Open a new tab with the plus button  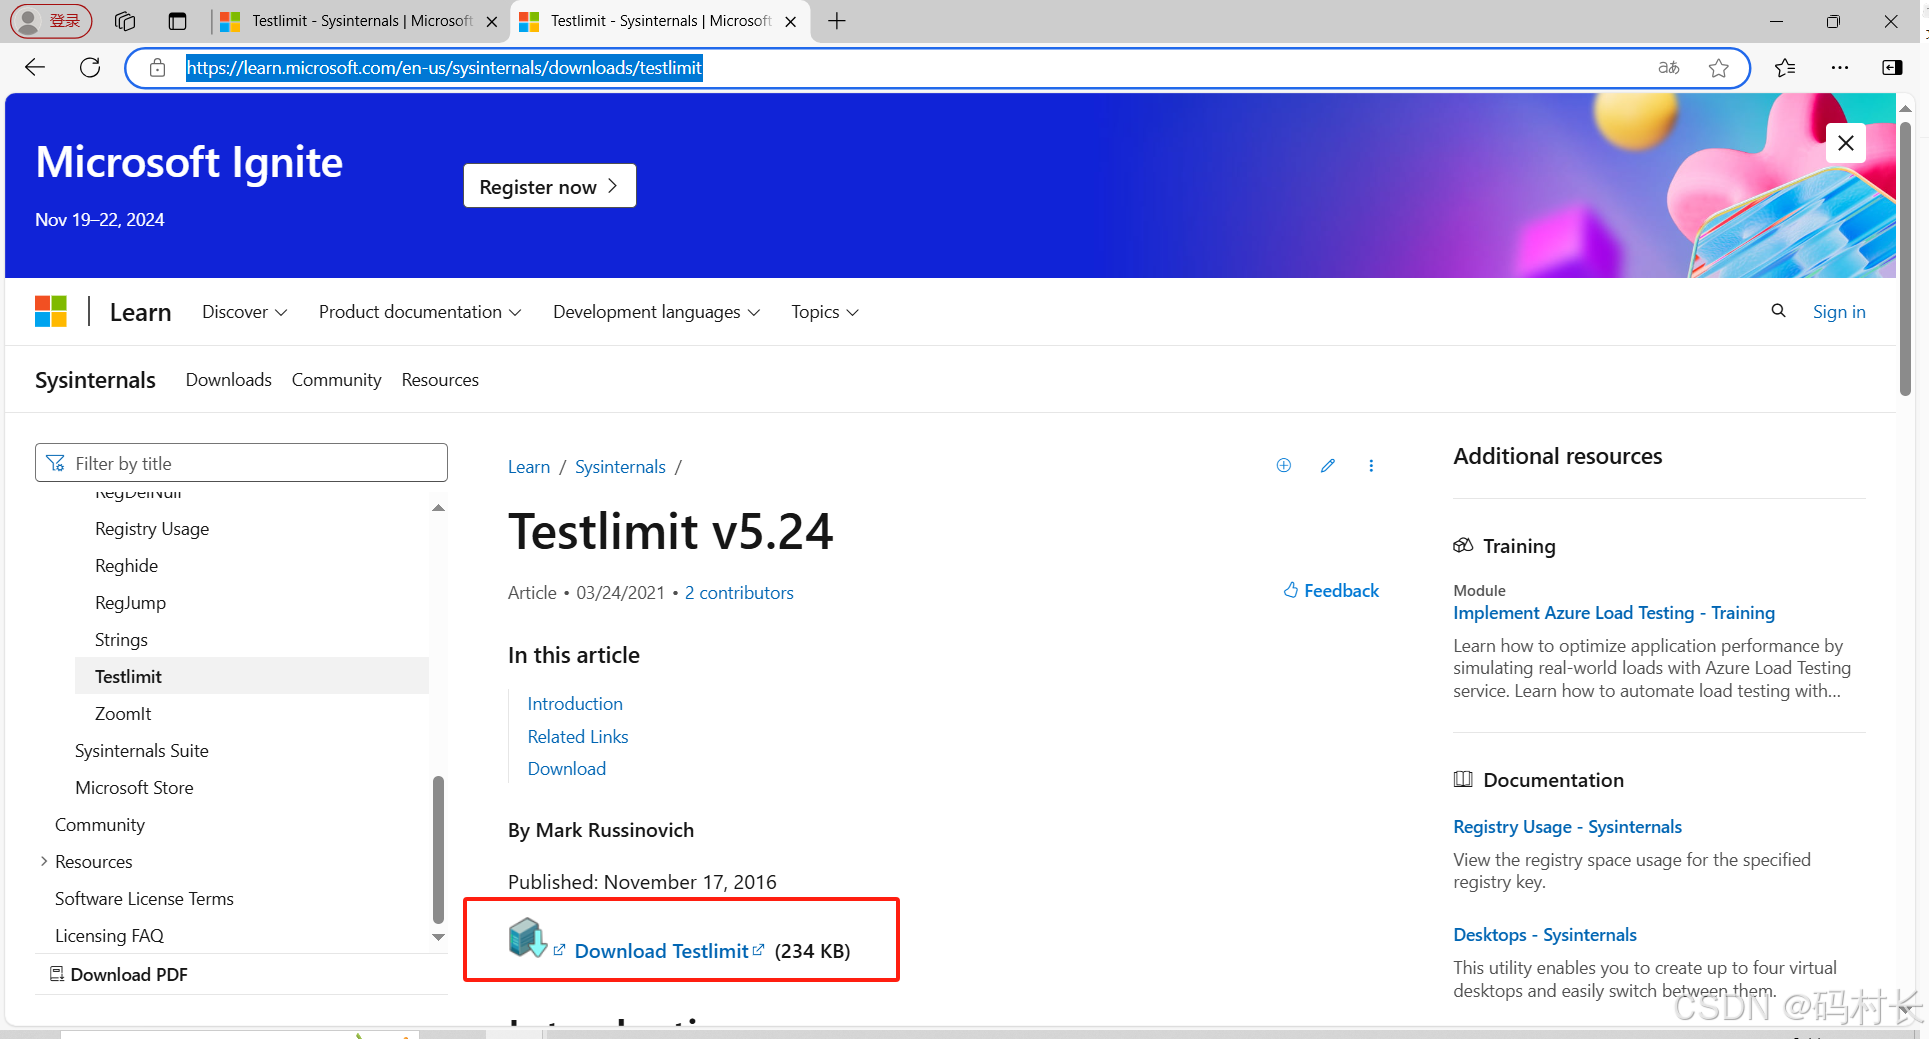pos(837,21)
